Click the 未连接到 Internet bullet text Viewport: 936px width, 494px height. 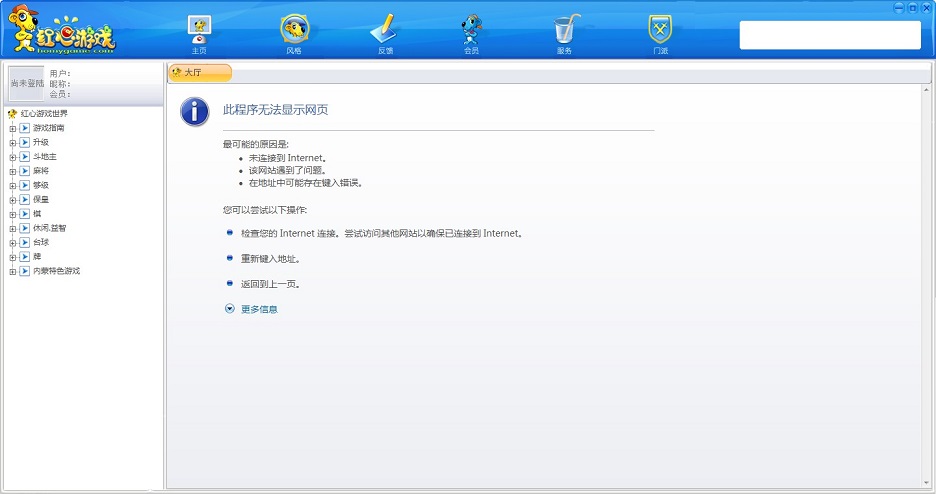click(x=288, y=158)
